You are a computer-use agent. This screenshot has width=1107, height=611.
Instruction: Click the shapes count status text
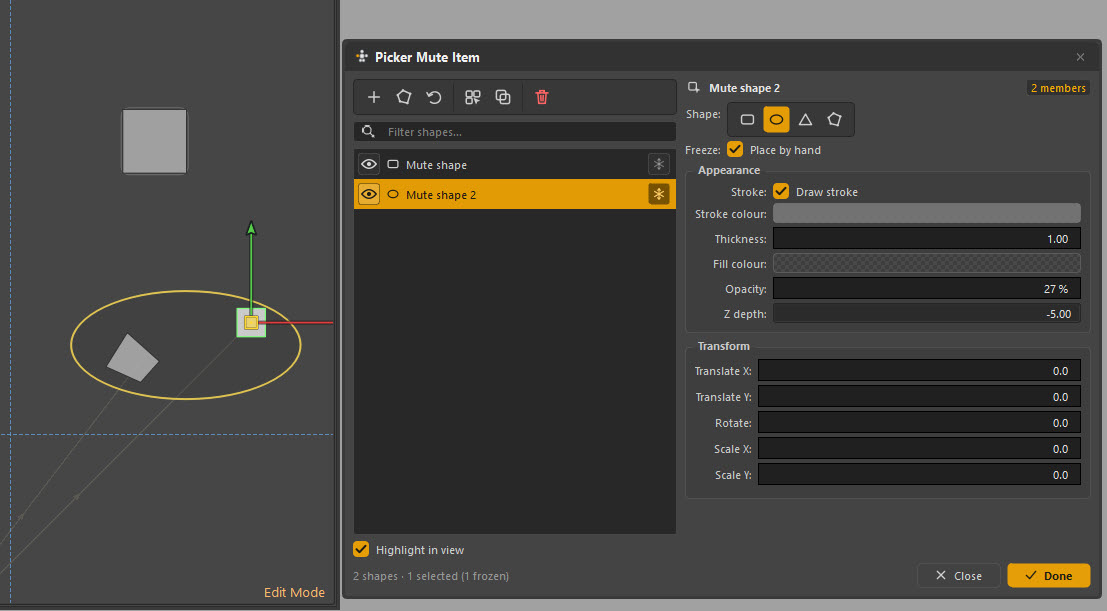[431, 576]
